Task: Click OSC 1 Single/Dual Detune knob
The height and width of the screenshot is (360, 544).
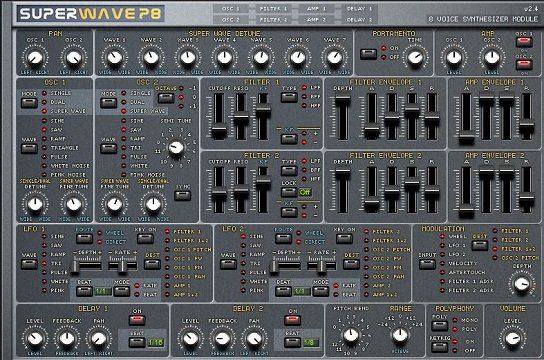Action: tap(35, 204)
